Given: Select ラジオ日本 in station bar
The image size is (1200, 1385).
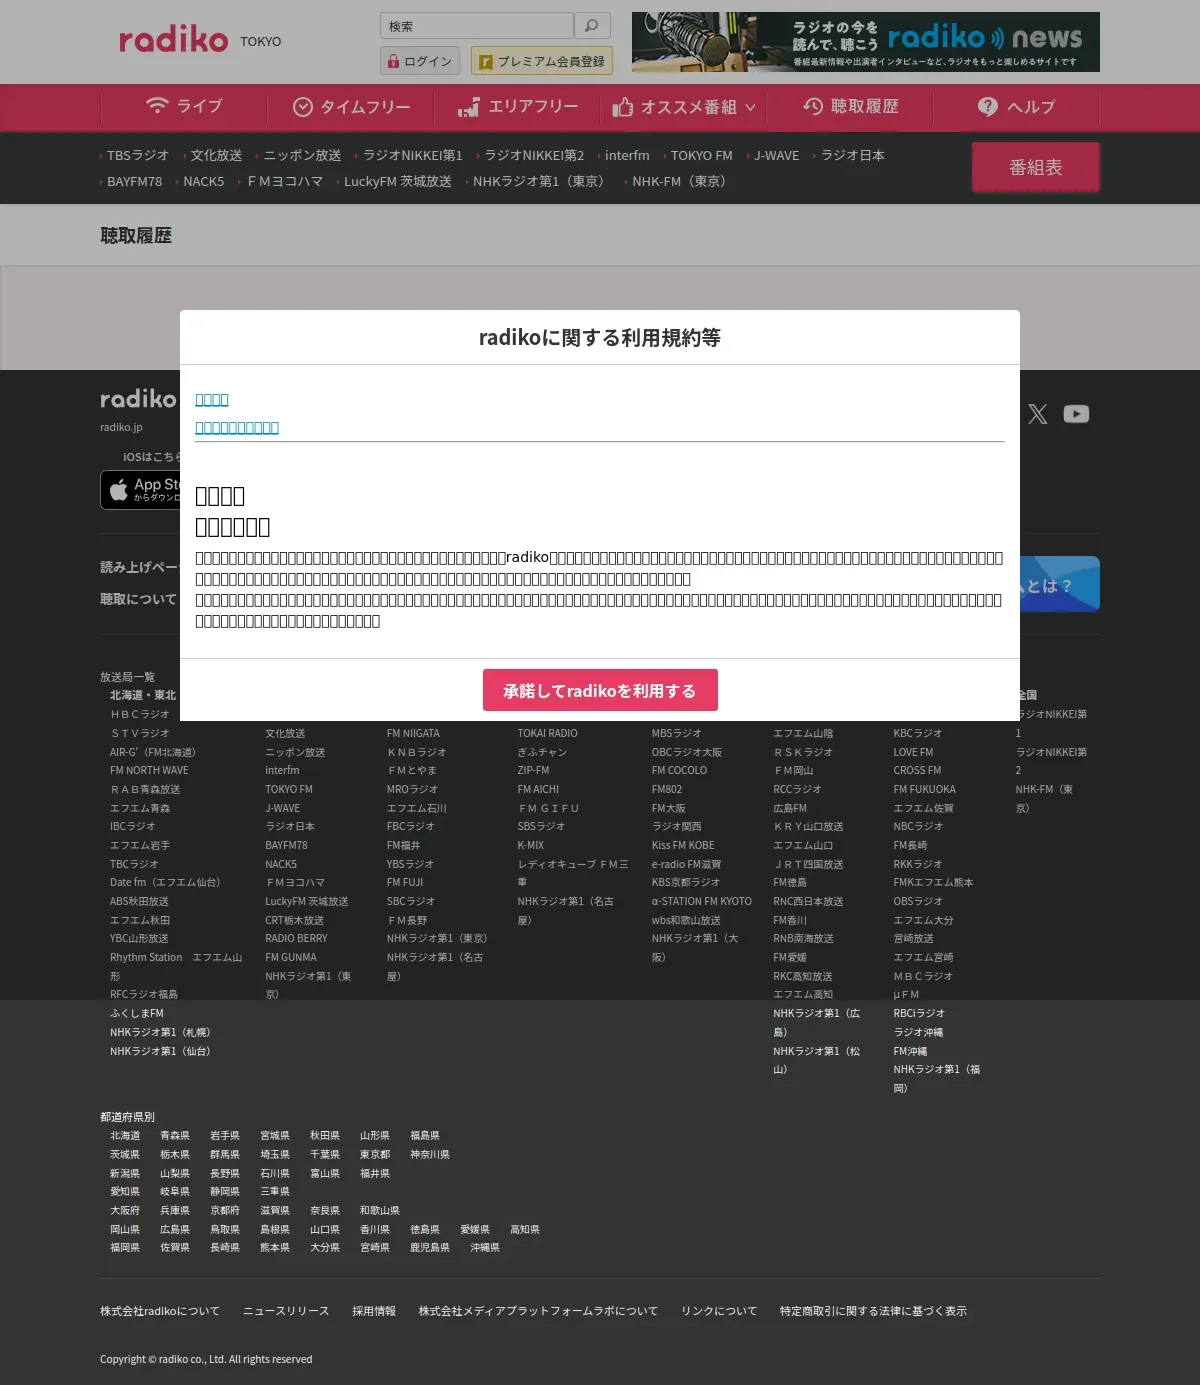Looking at the screenshot, I should pos(853,156).
